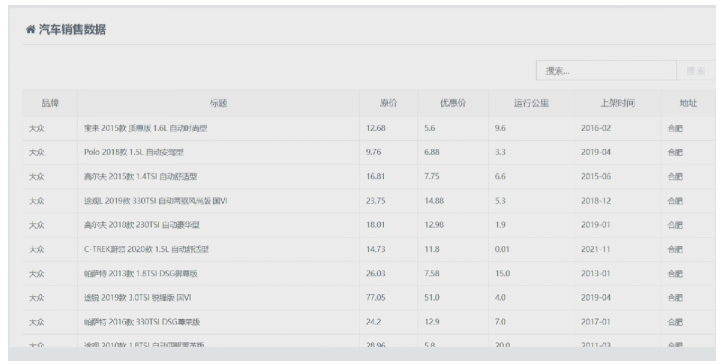Click the mileage value 9.6

tap(500, 128)
